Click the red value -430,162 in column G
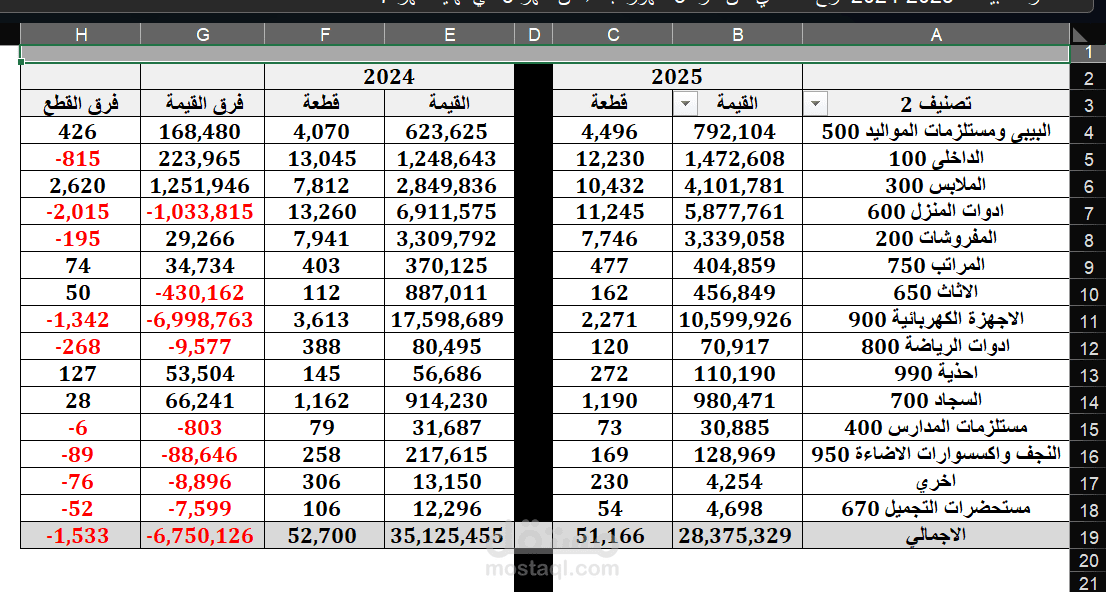 point(200,293)
